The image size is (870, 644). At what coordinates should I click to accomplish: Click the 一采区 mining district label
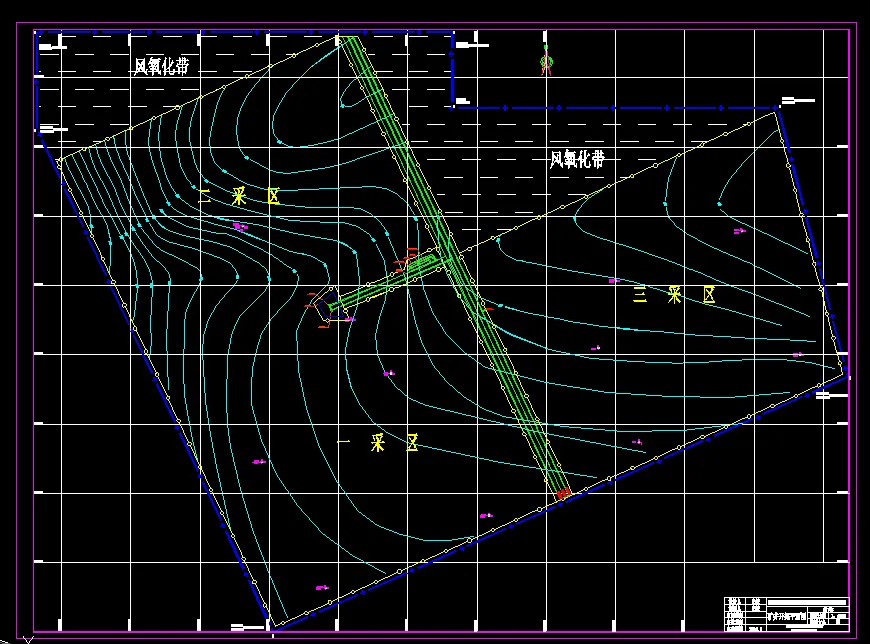coord(378,443)
